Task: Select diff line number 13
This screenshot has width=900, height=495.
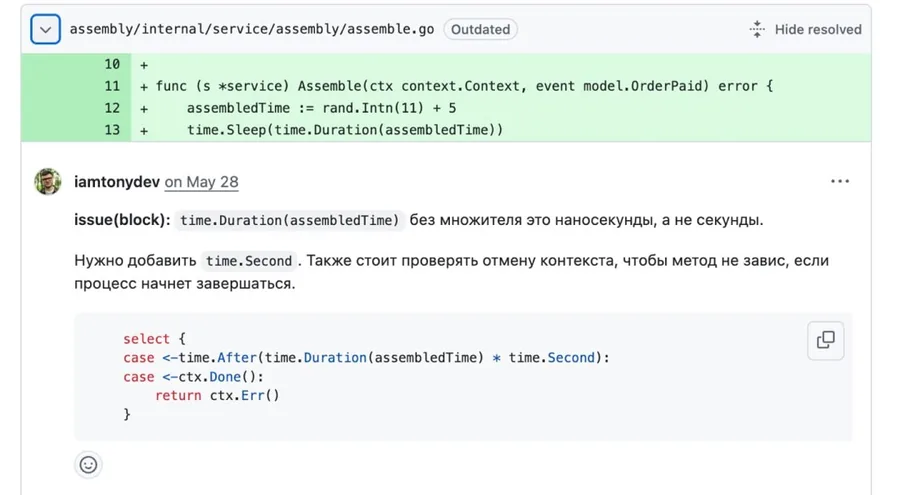Action: (x=112, y=130)
